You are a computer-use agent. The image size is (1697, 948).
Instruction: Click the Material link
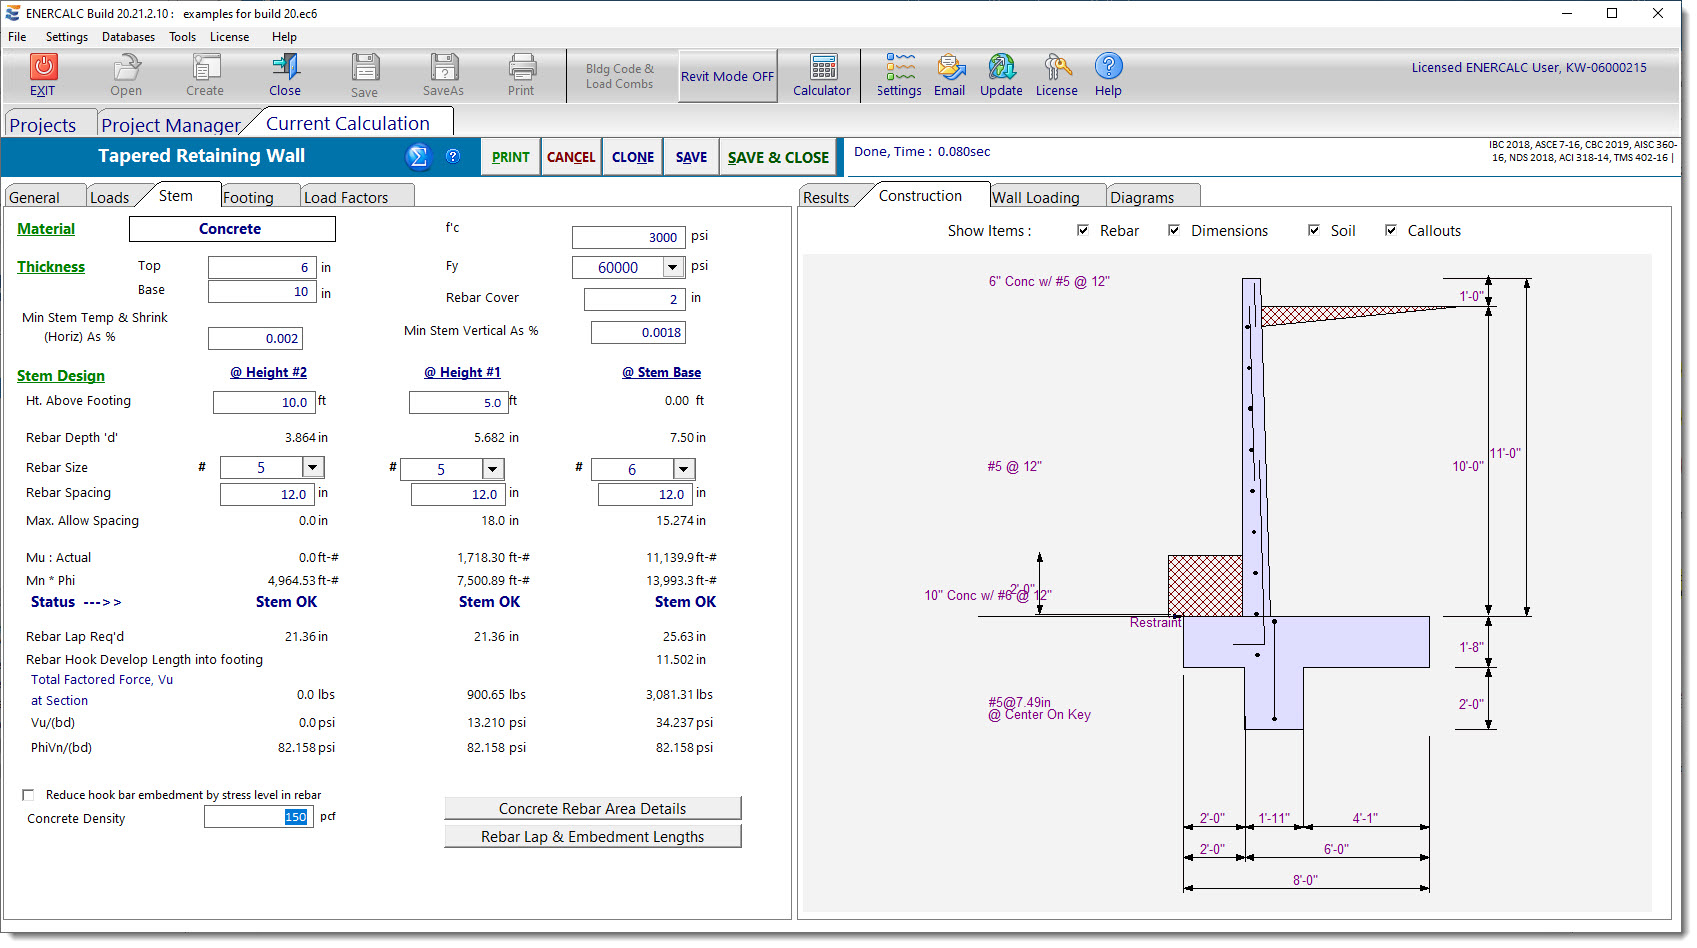coord(46,229)
